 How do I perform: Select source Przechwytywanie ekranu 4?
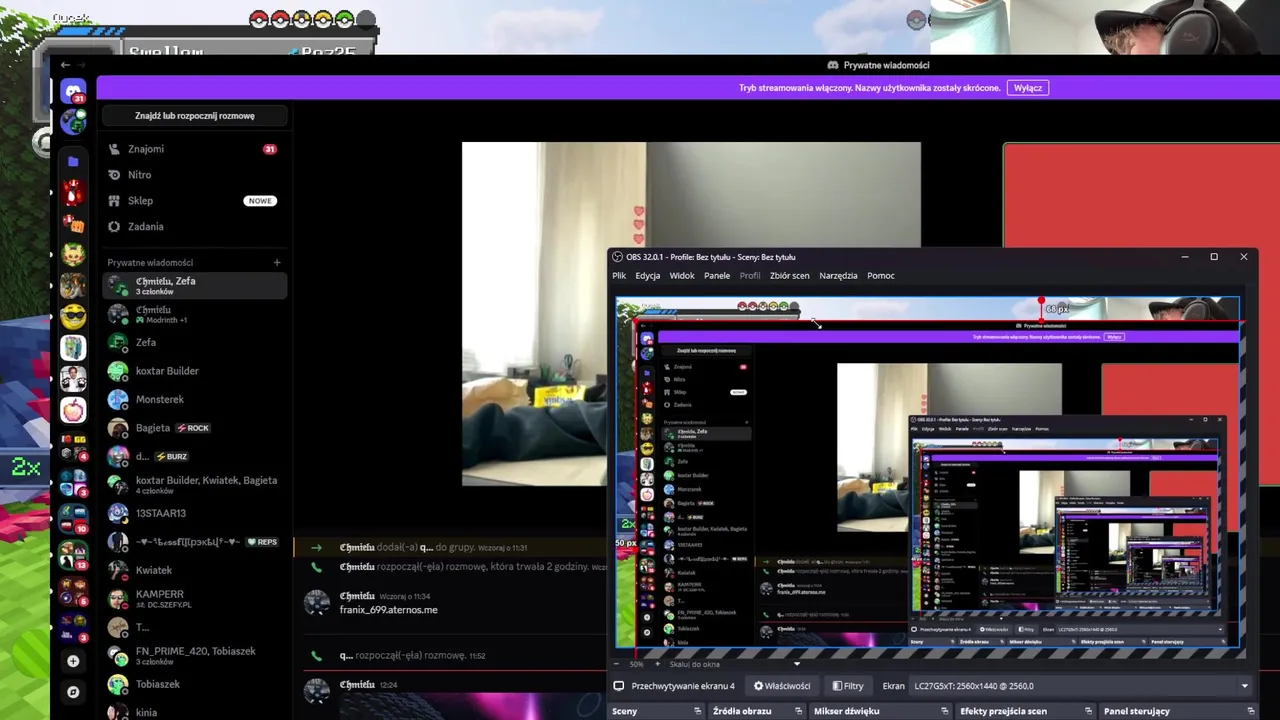pos(683,686)
